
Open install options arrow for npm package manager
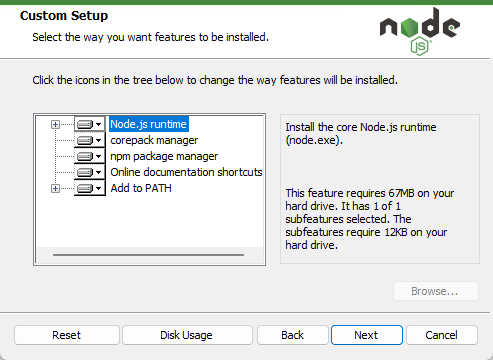point(98,156)
